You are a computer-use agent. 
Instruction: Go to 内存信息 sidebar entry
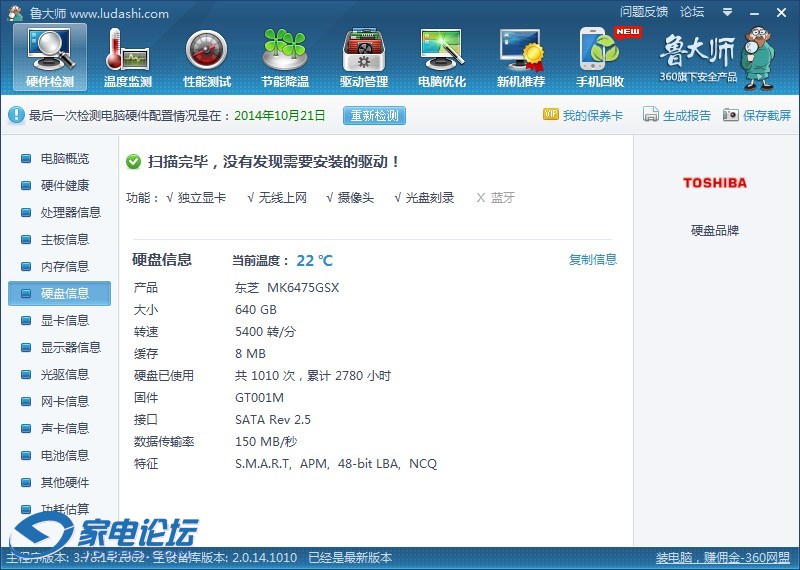(64, 267)
